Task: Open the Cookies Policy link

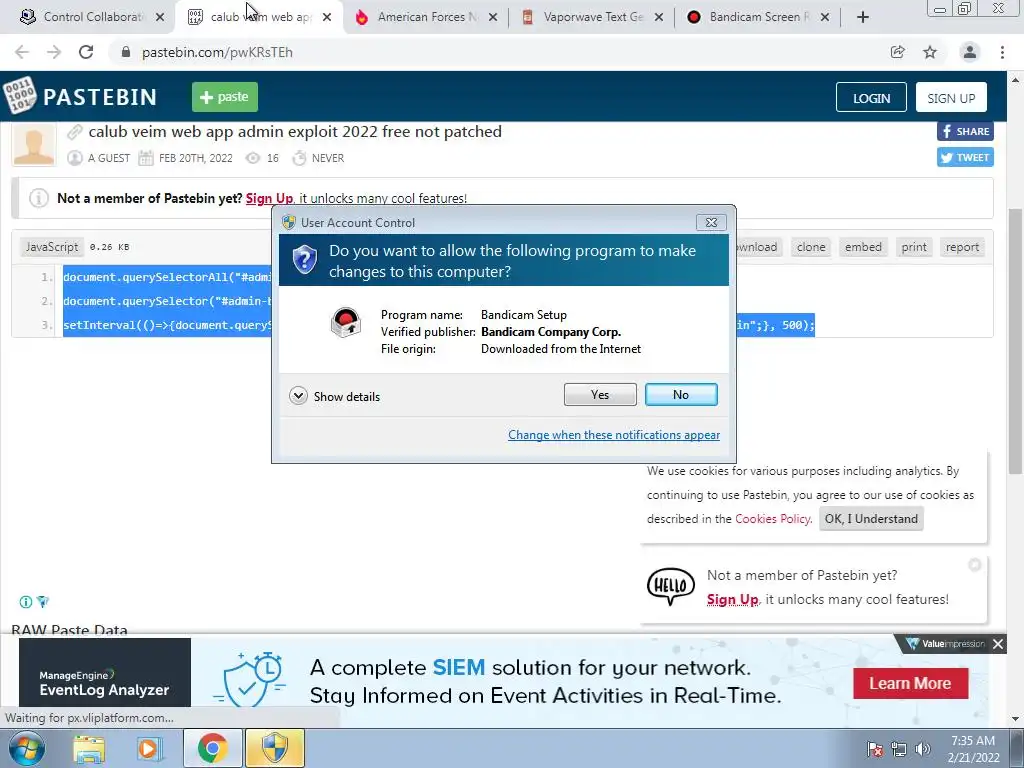Action: coord(773,519)
